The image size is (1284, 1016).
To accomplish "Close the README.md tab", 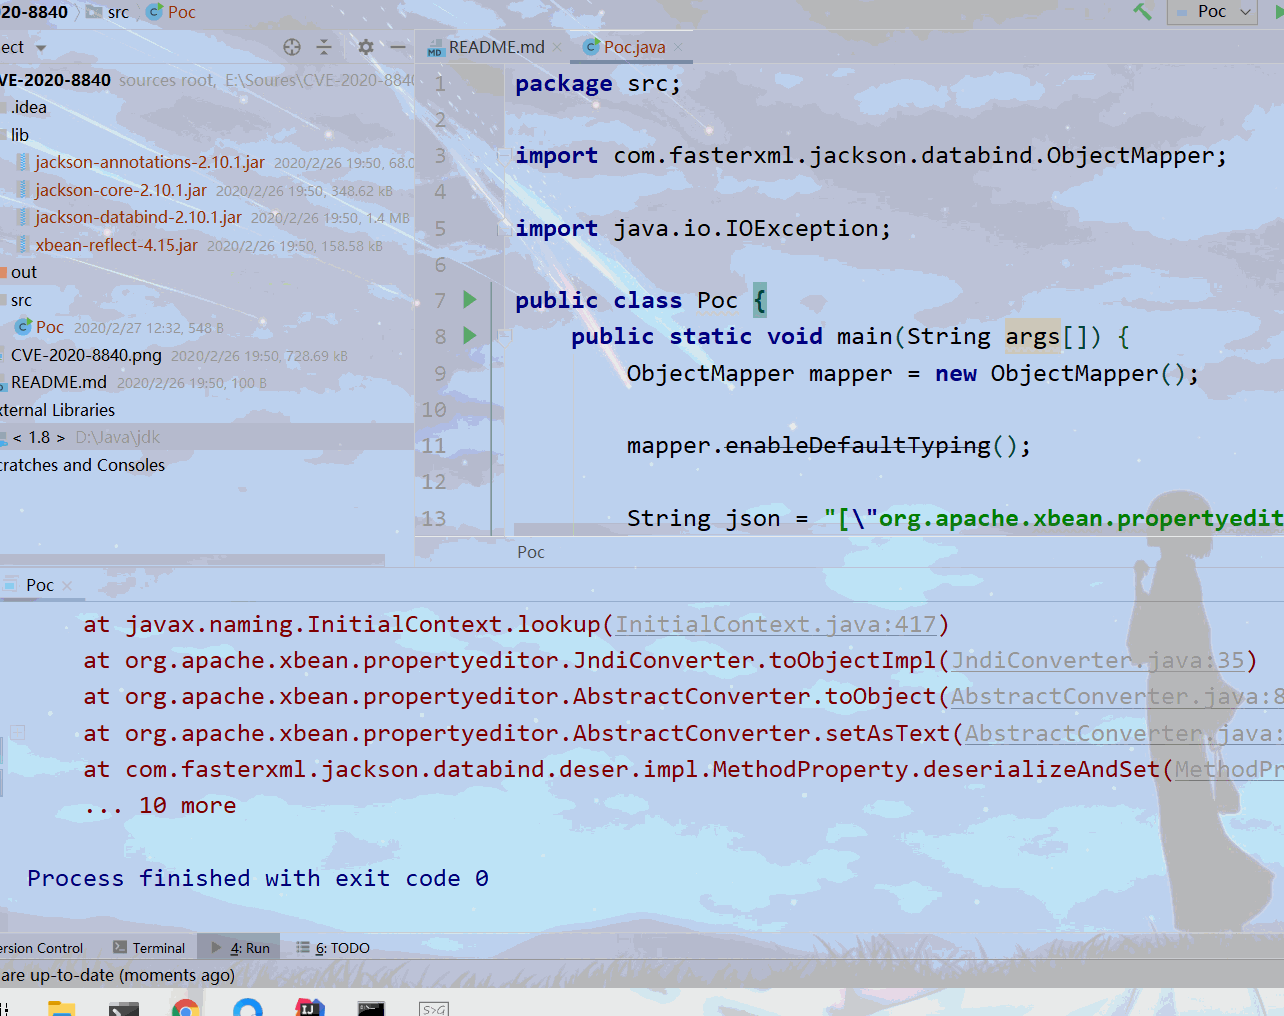I will coord(557,47).
